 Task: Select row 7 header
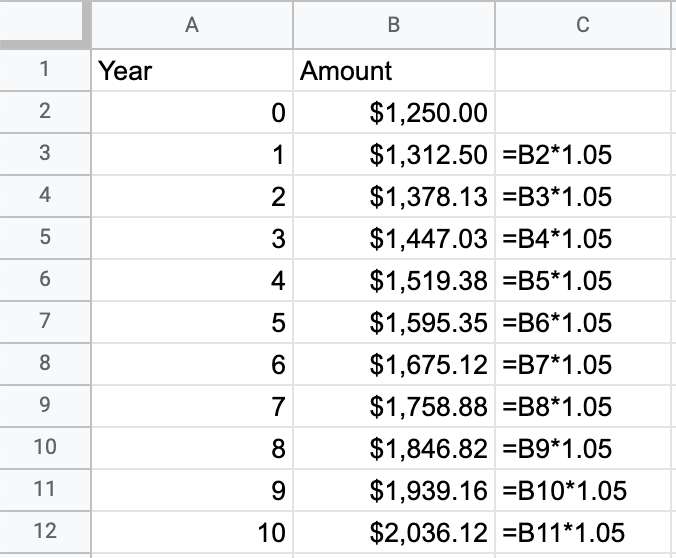point(45,322)
